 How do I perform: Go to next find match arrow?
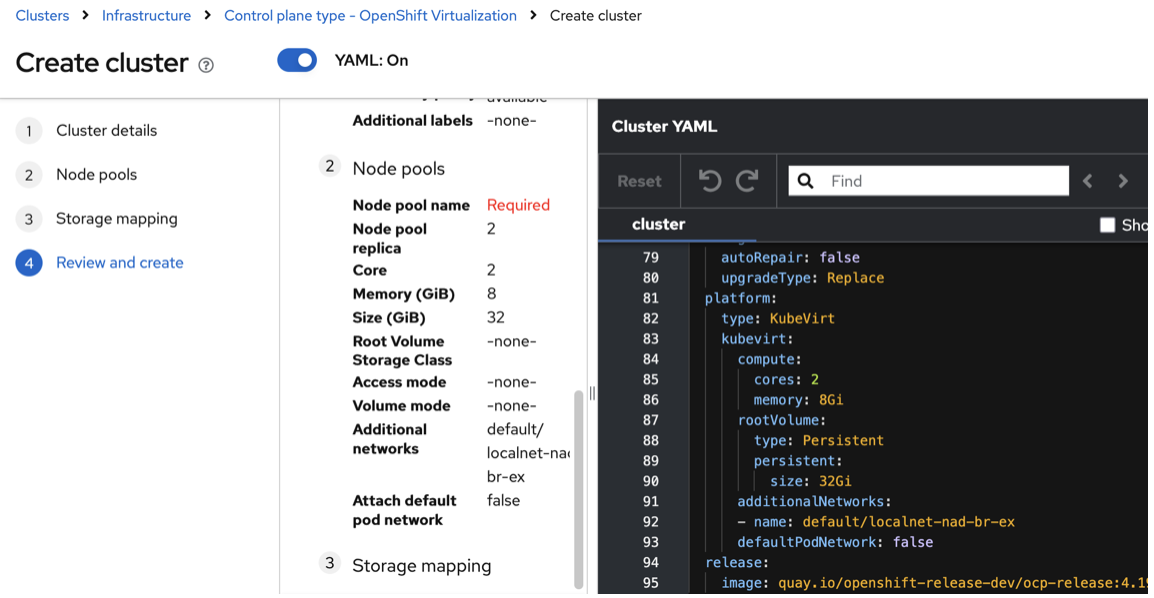click(1123, 181)
